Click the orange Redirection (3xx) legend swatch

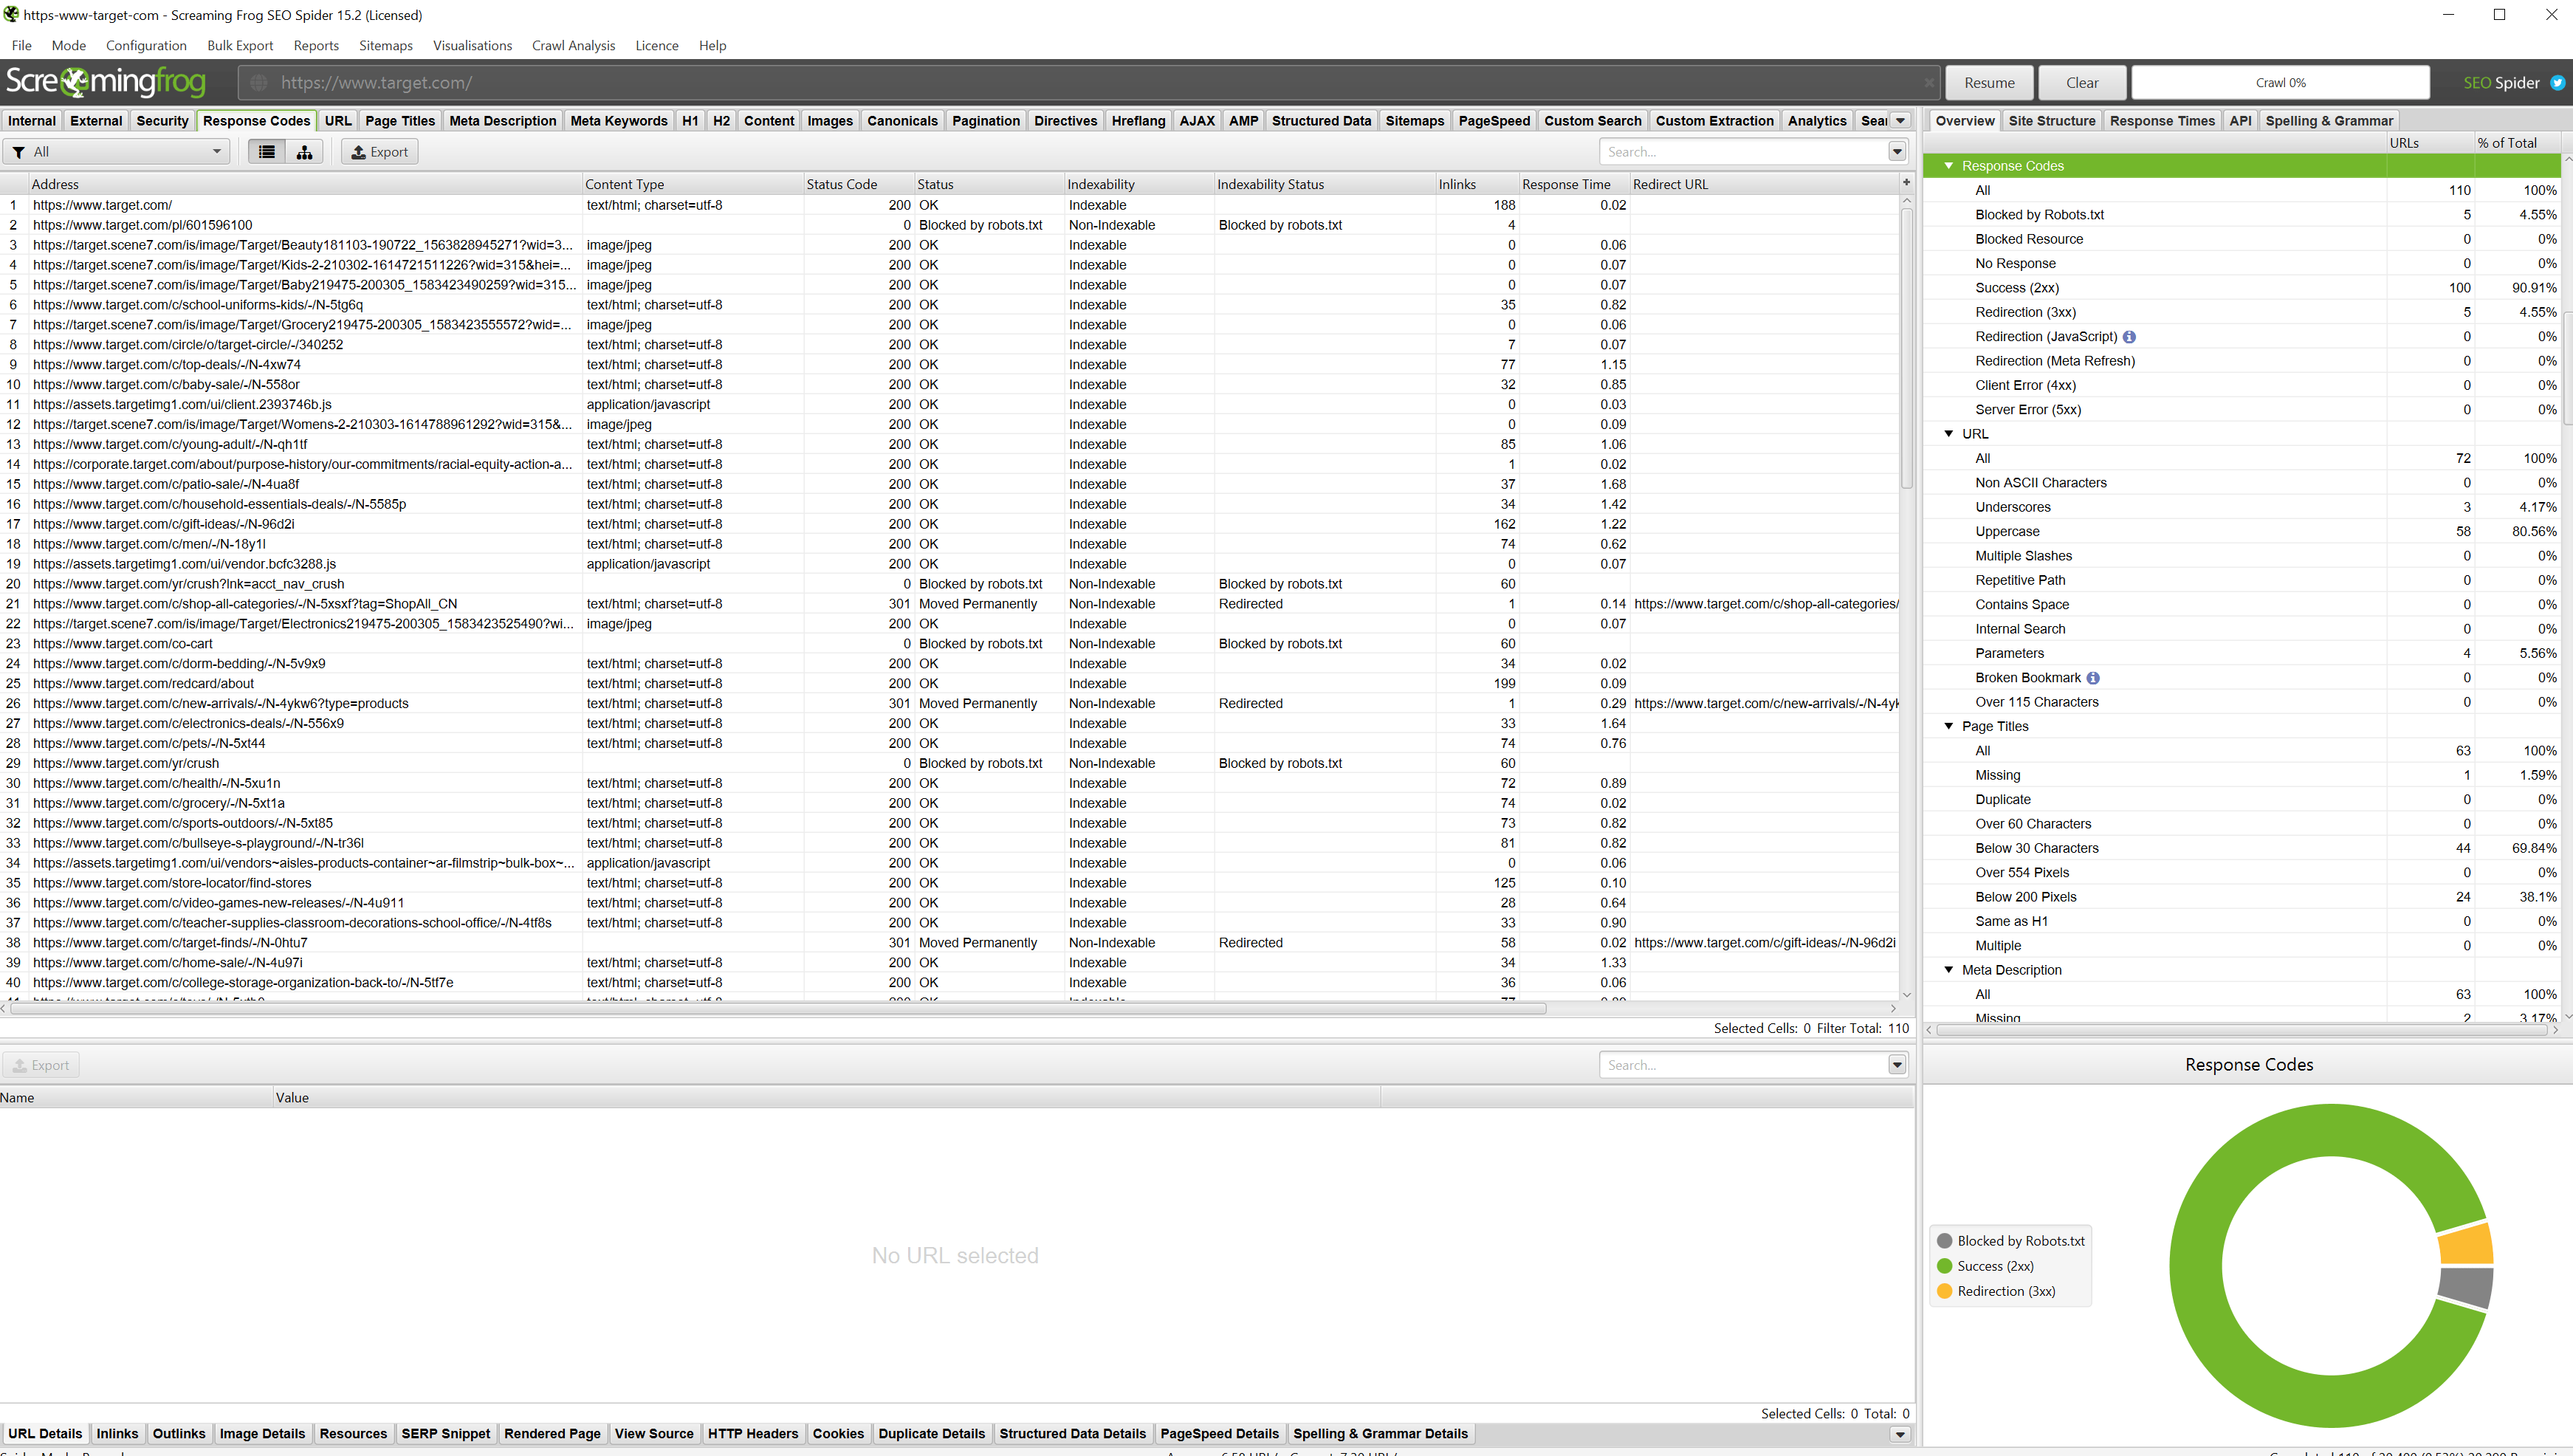1945,1291
